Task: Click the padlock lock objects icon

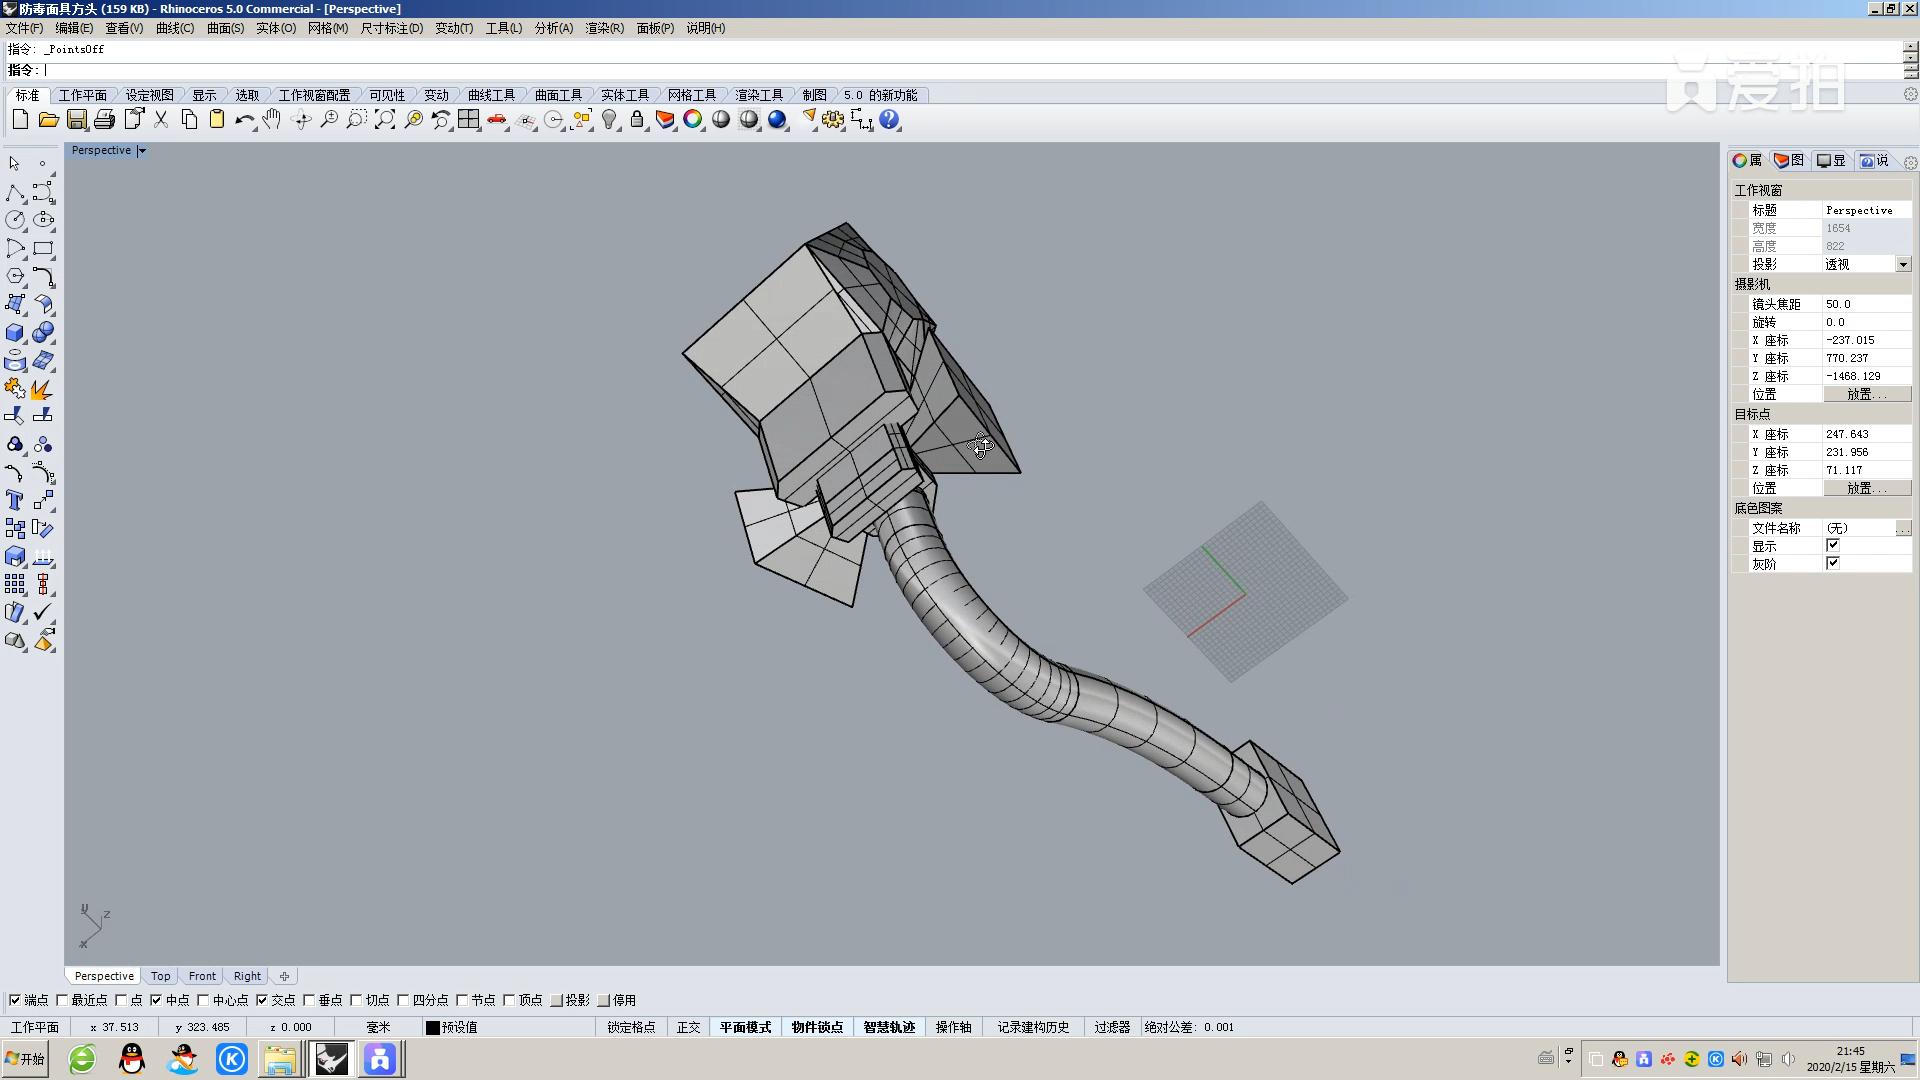Action: (637, 120)
